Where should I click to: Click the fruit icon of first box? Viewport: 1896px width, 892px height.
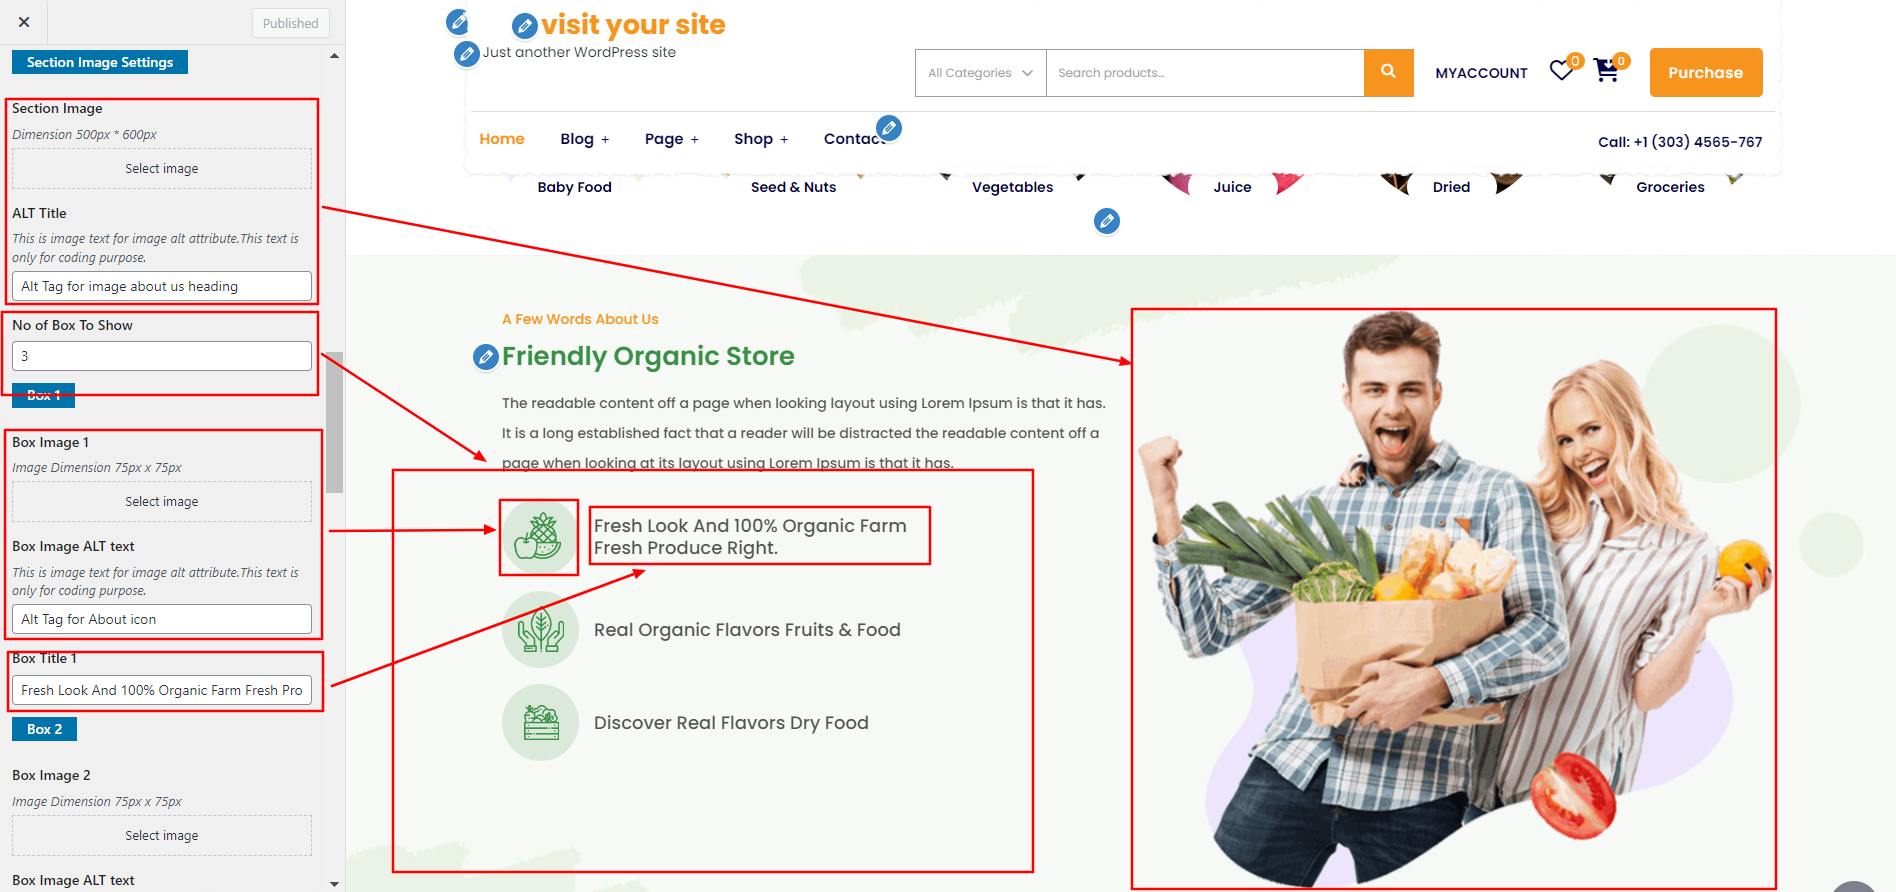point(539,537)
